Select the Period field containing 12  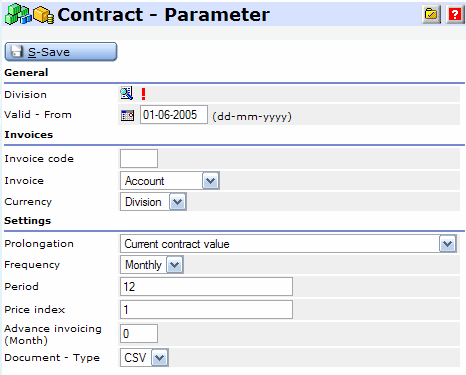pyautogui.click(x=206, y=286)
